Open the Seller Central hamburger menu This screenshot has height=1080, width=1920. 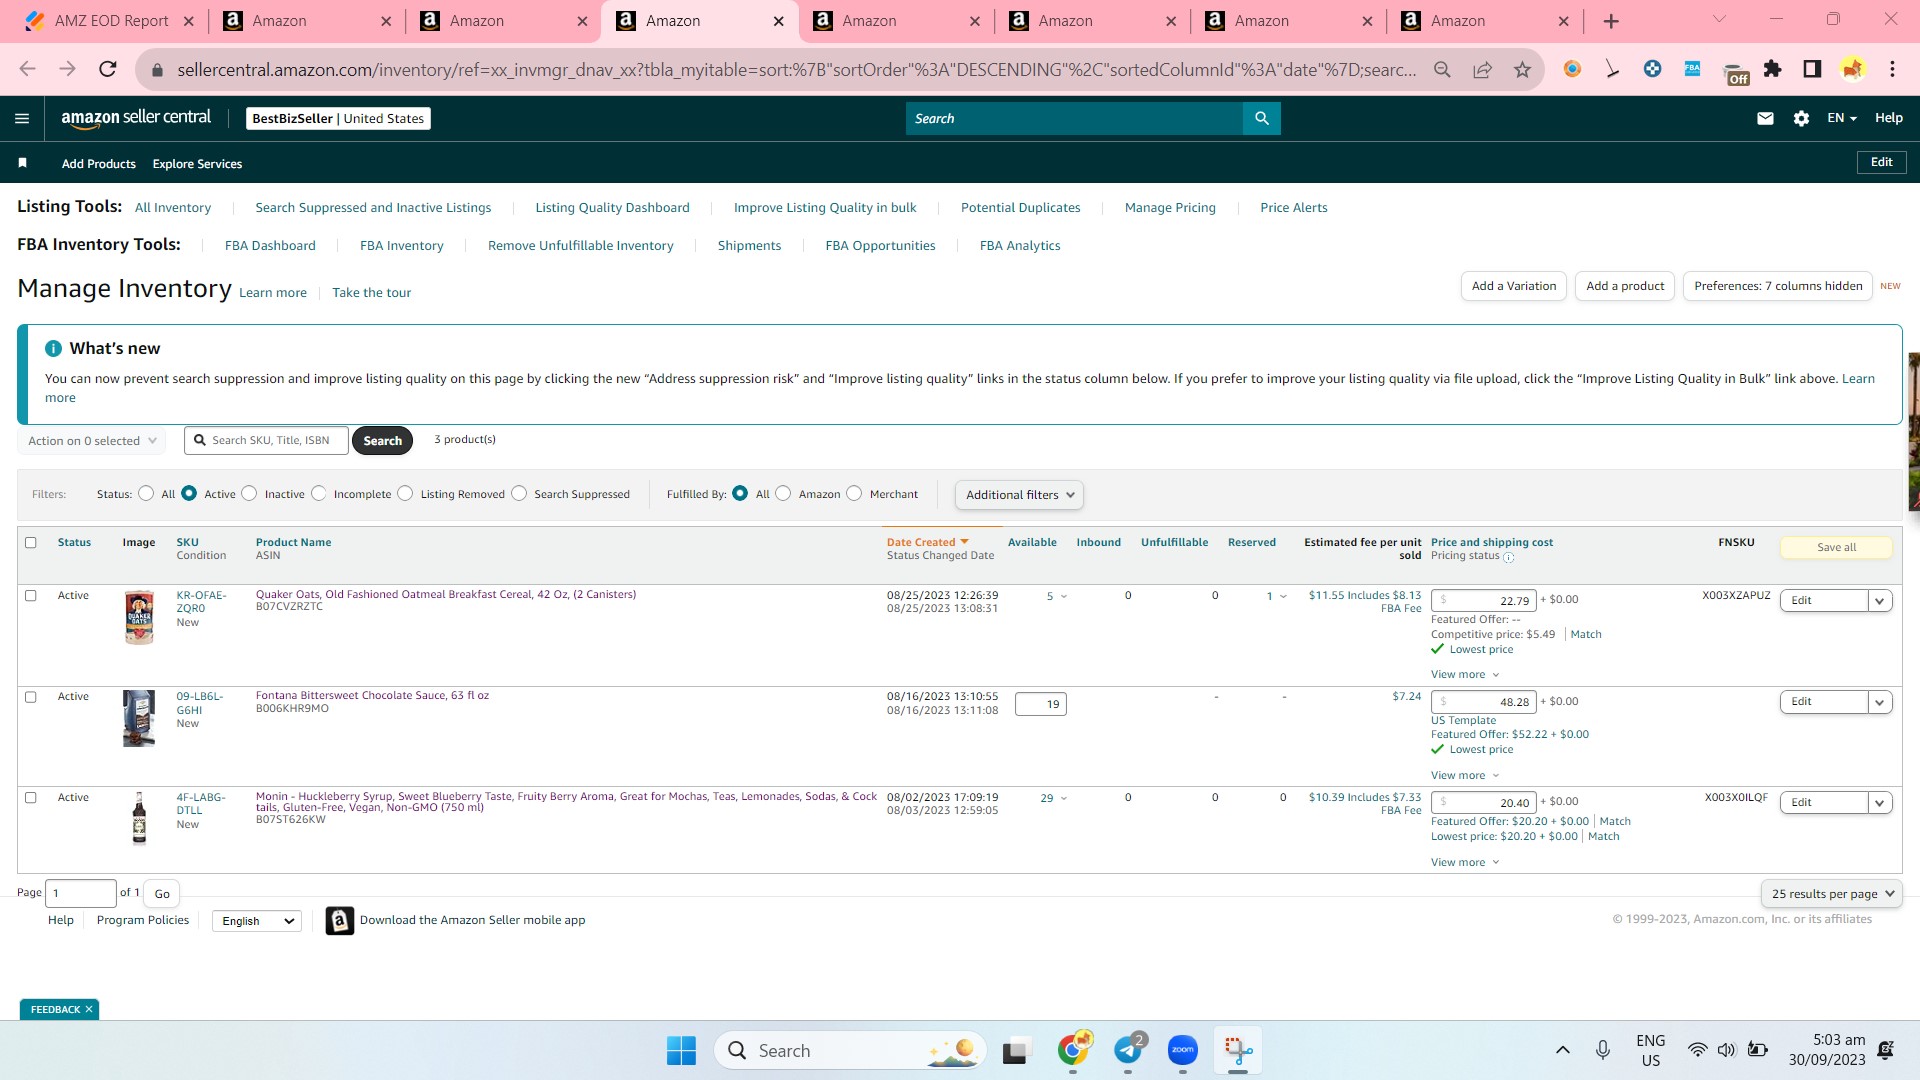pos(22,118)
